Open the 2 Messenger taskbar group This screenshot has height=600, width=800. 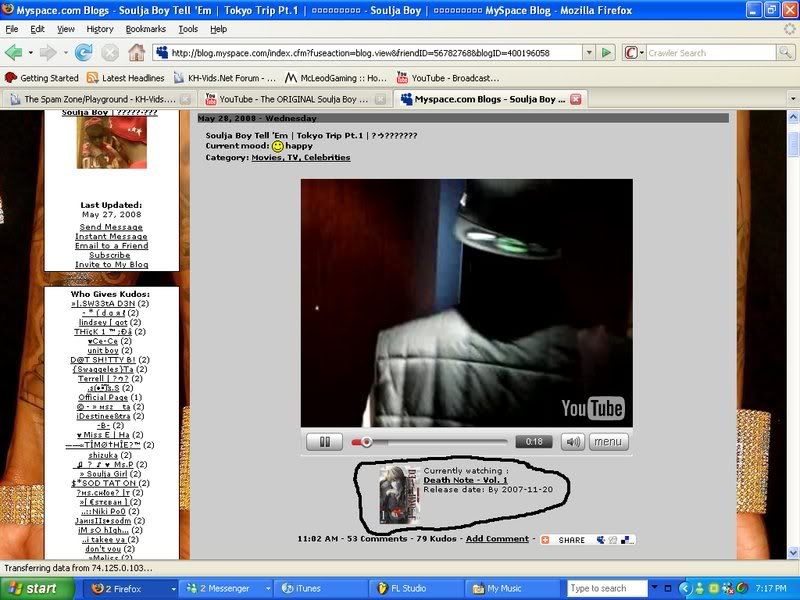click(x=224, y=589)
